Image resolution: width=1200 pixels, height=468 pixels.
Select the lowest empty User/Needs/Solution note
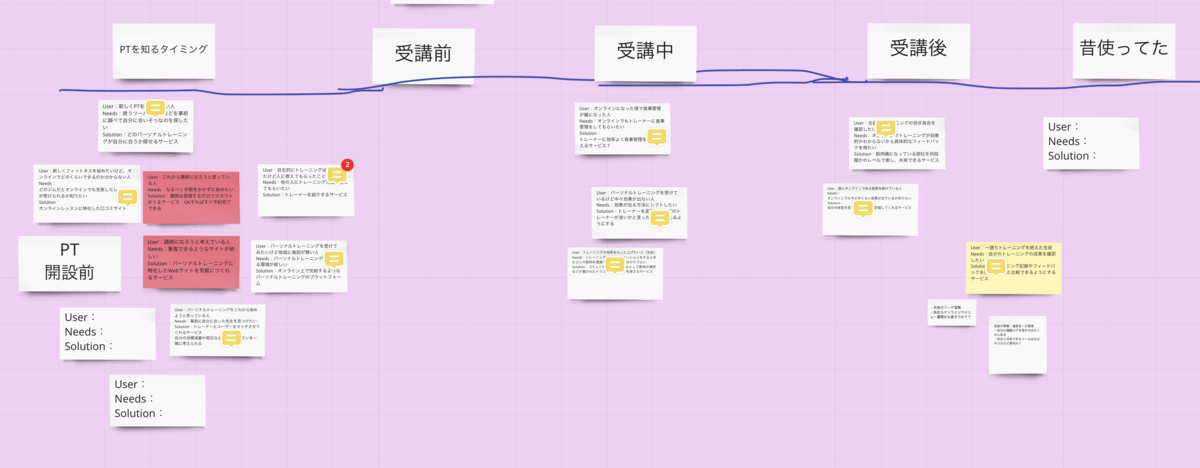157,401
